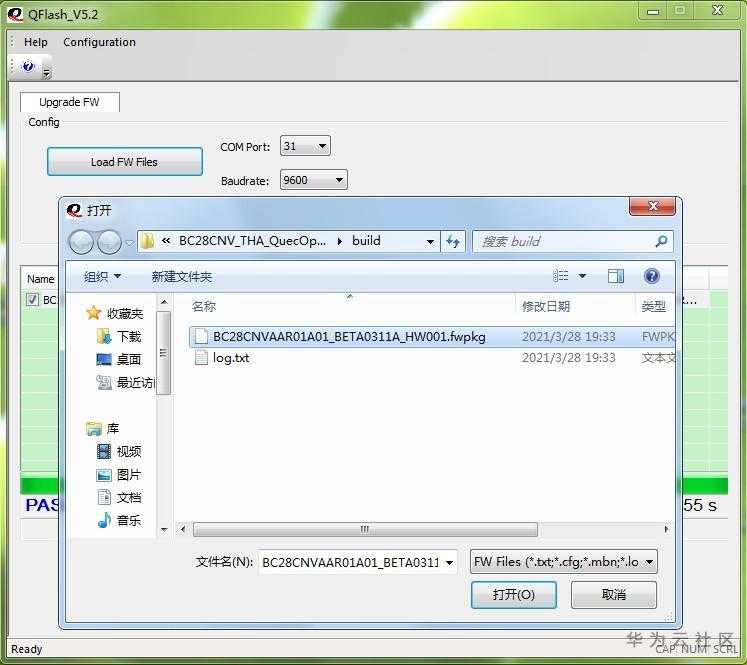
Task: Click Load FW Files button
Action: (x=124, y=162)
